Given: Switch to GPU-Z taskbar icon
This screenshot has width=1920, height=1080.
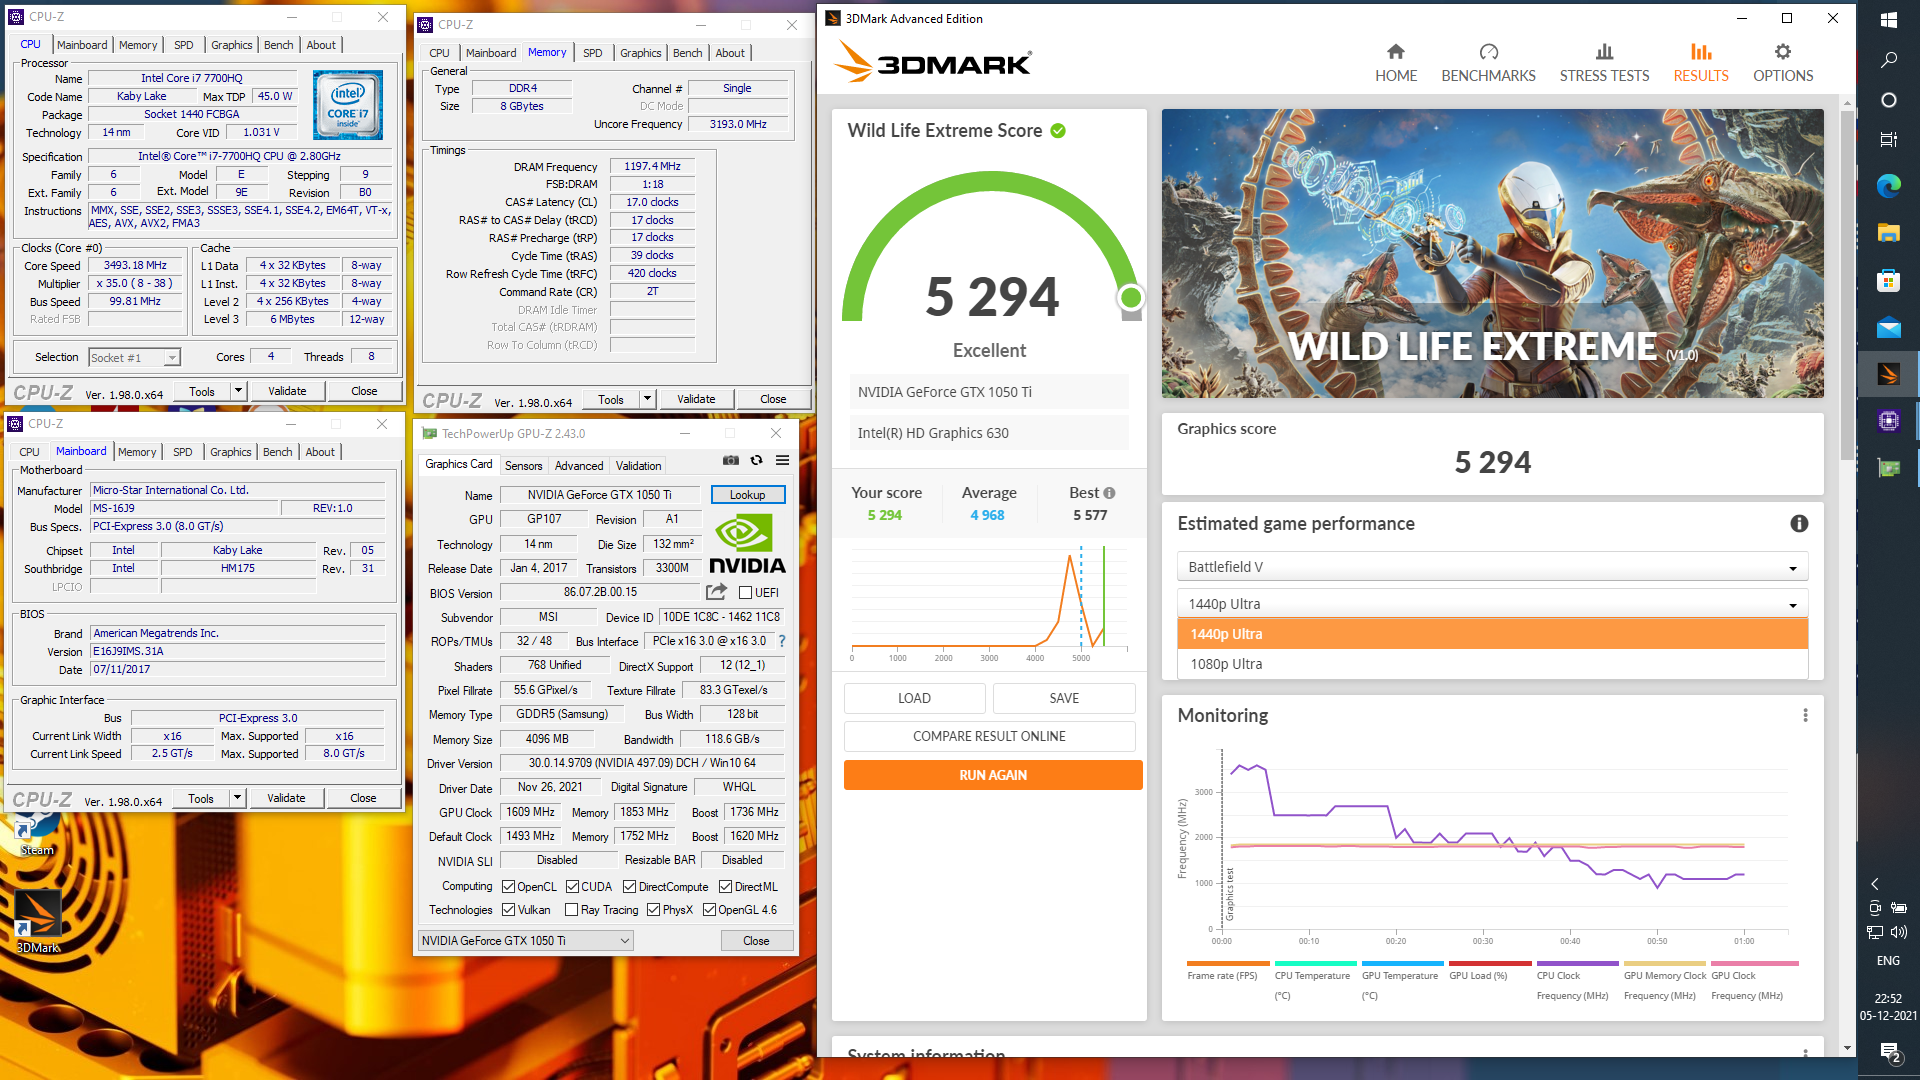Looking at the screenshot, I should click(1888, 467).
